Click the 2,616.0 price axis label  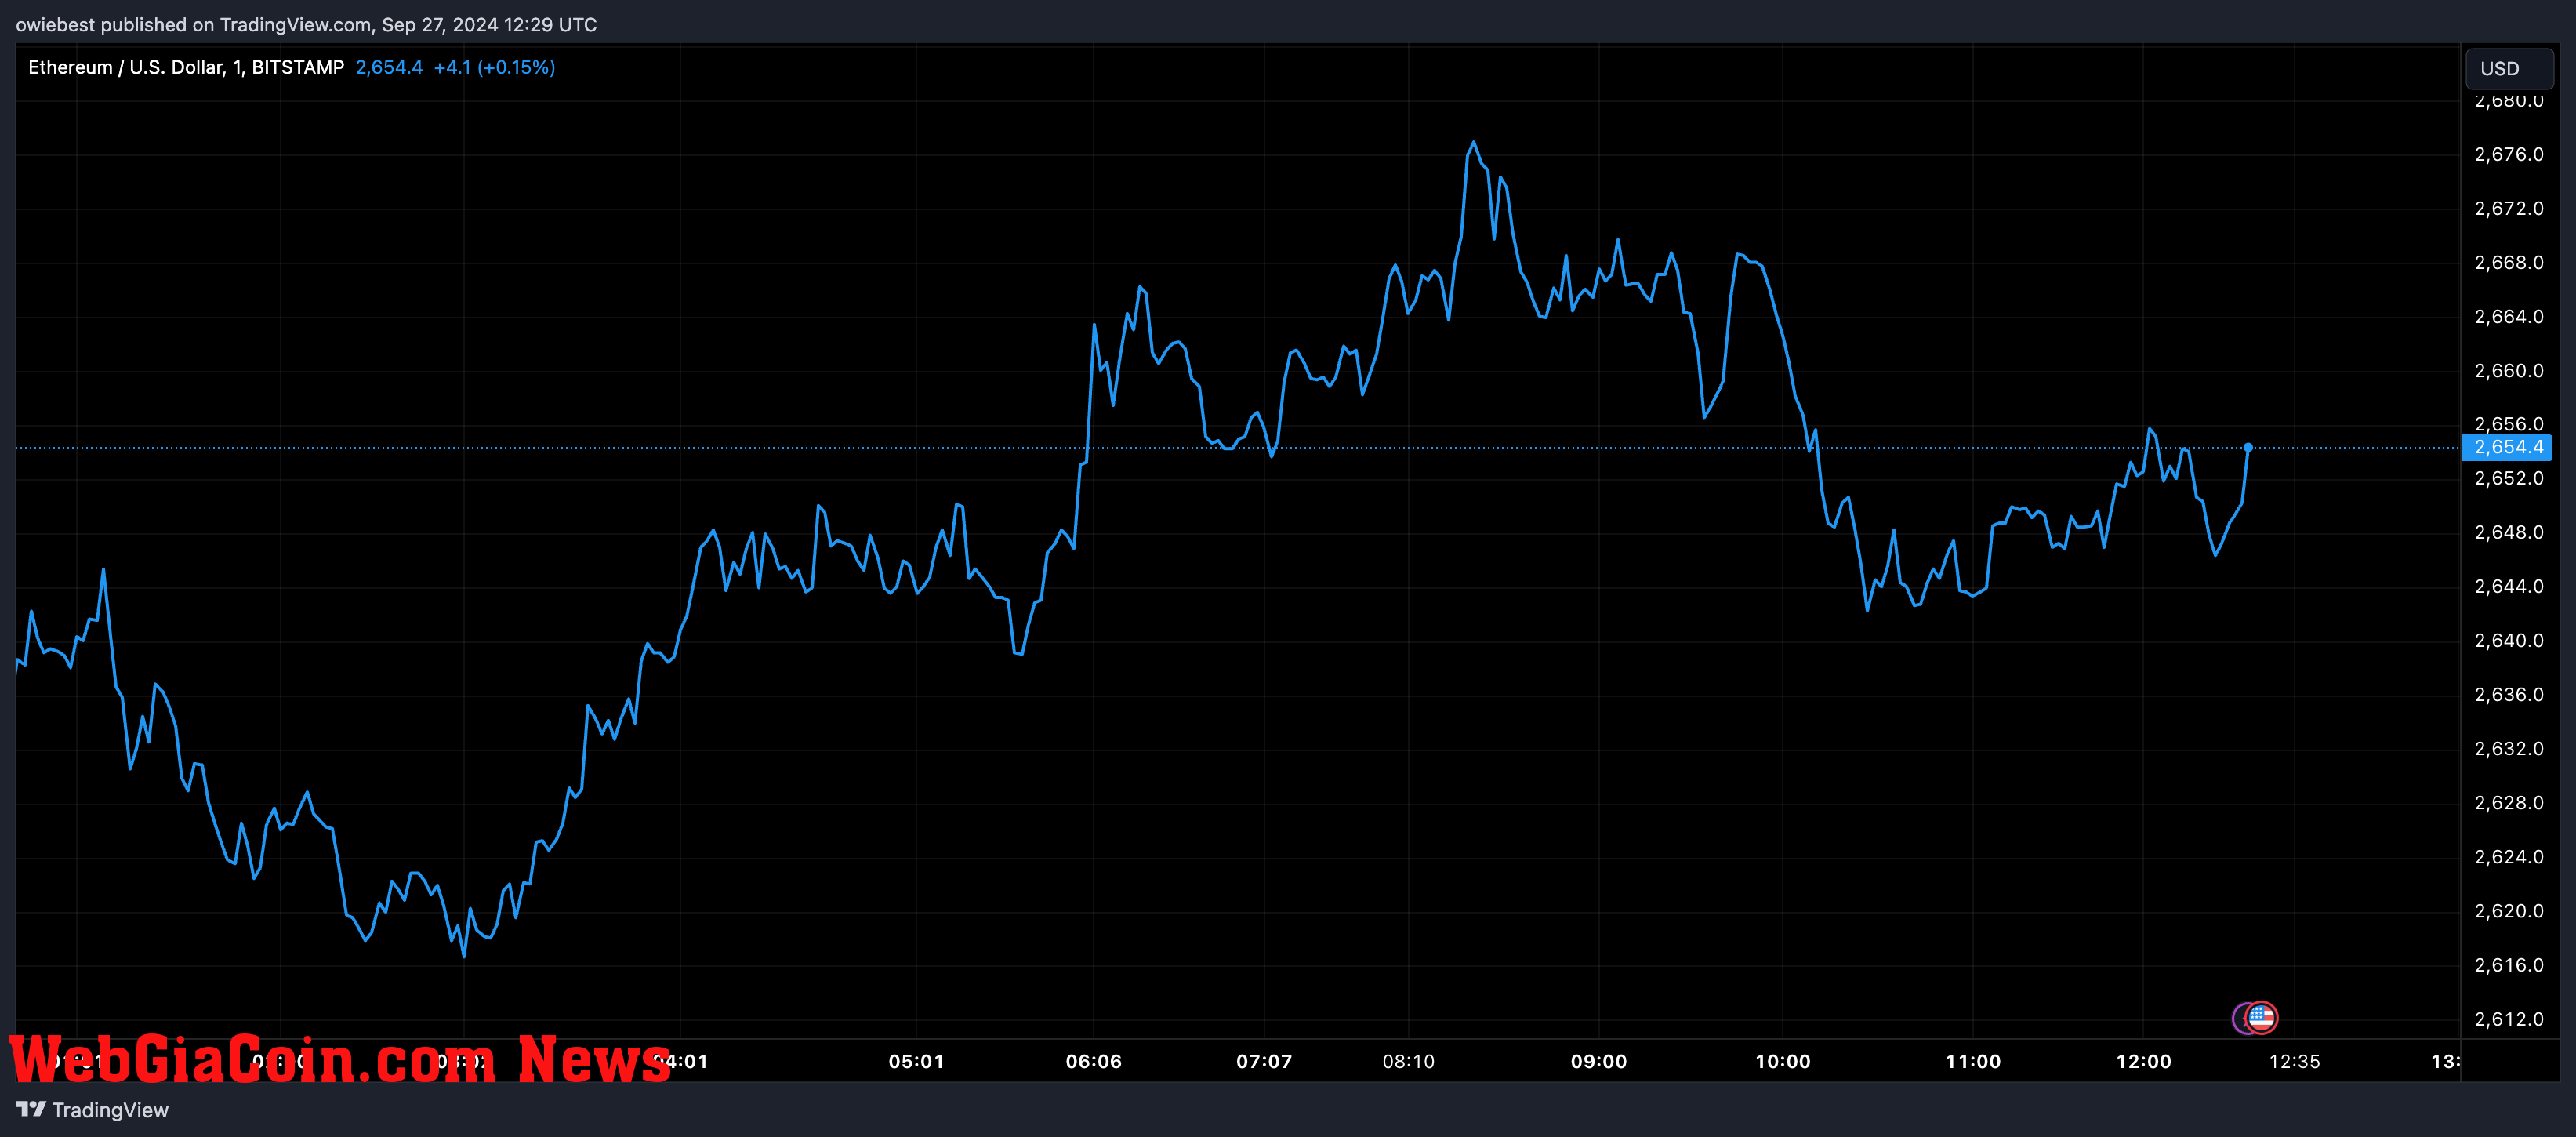[x=2508, y=964]
